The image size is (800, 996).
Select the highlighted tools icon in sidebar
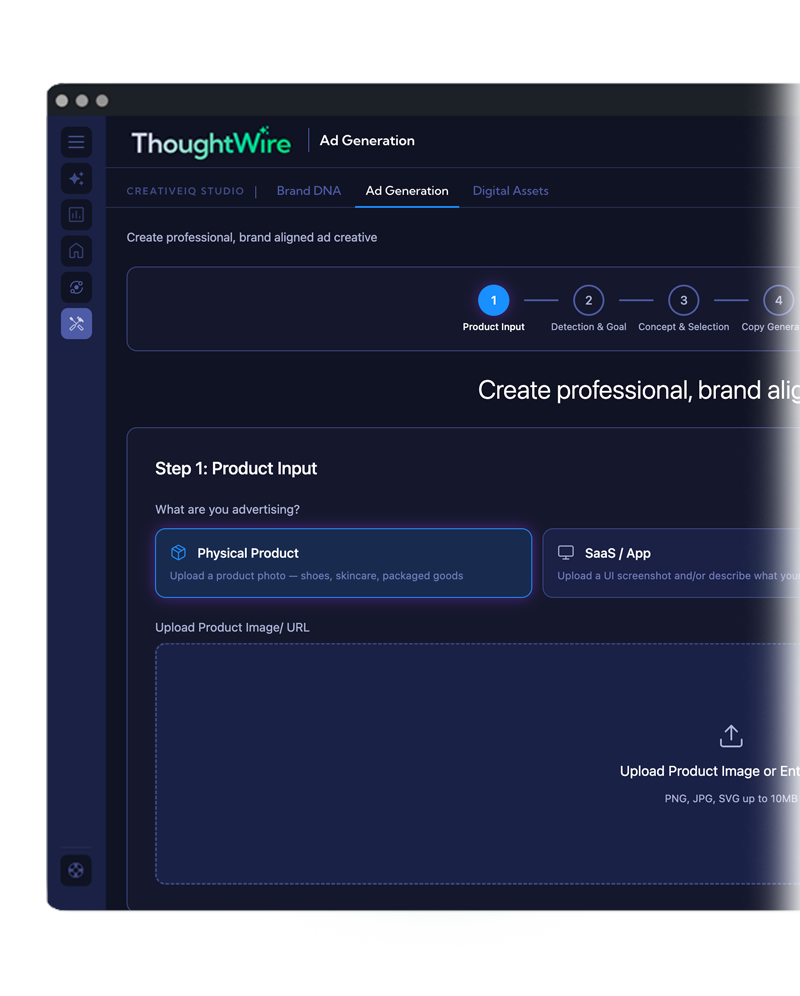pos(76,324)
